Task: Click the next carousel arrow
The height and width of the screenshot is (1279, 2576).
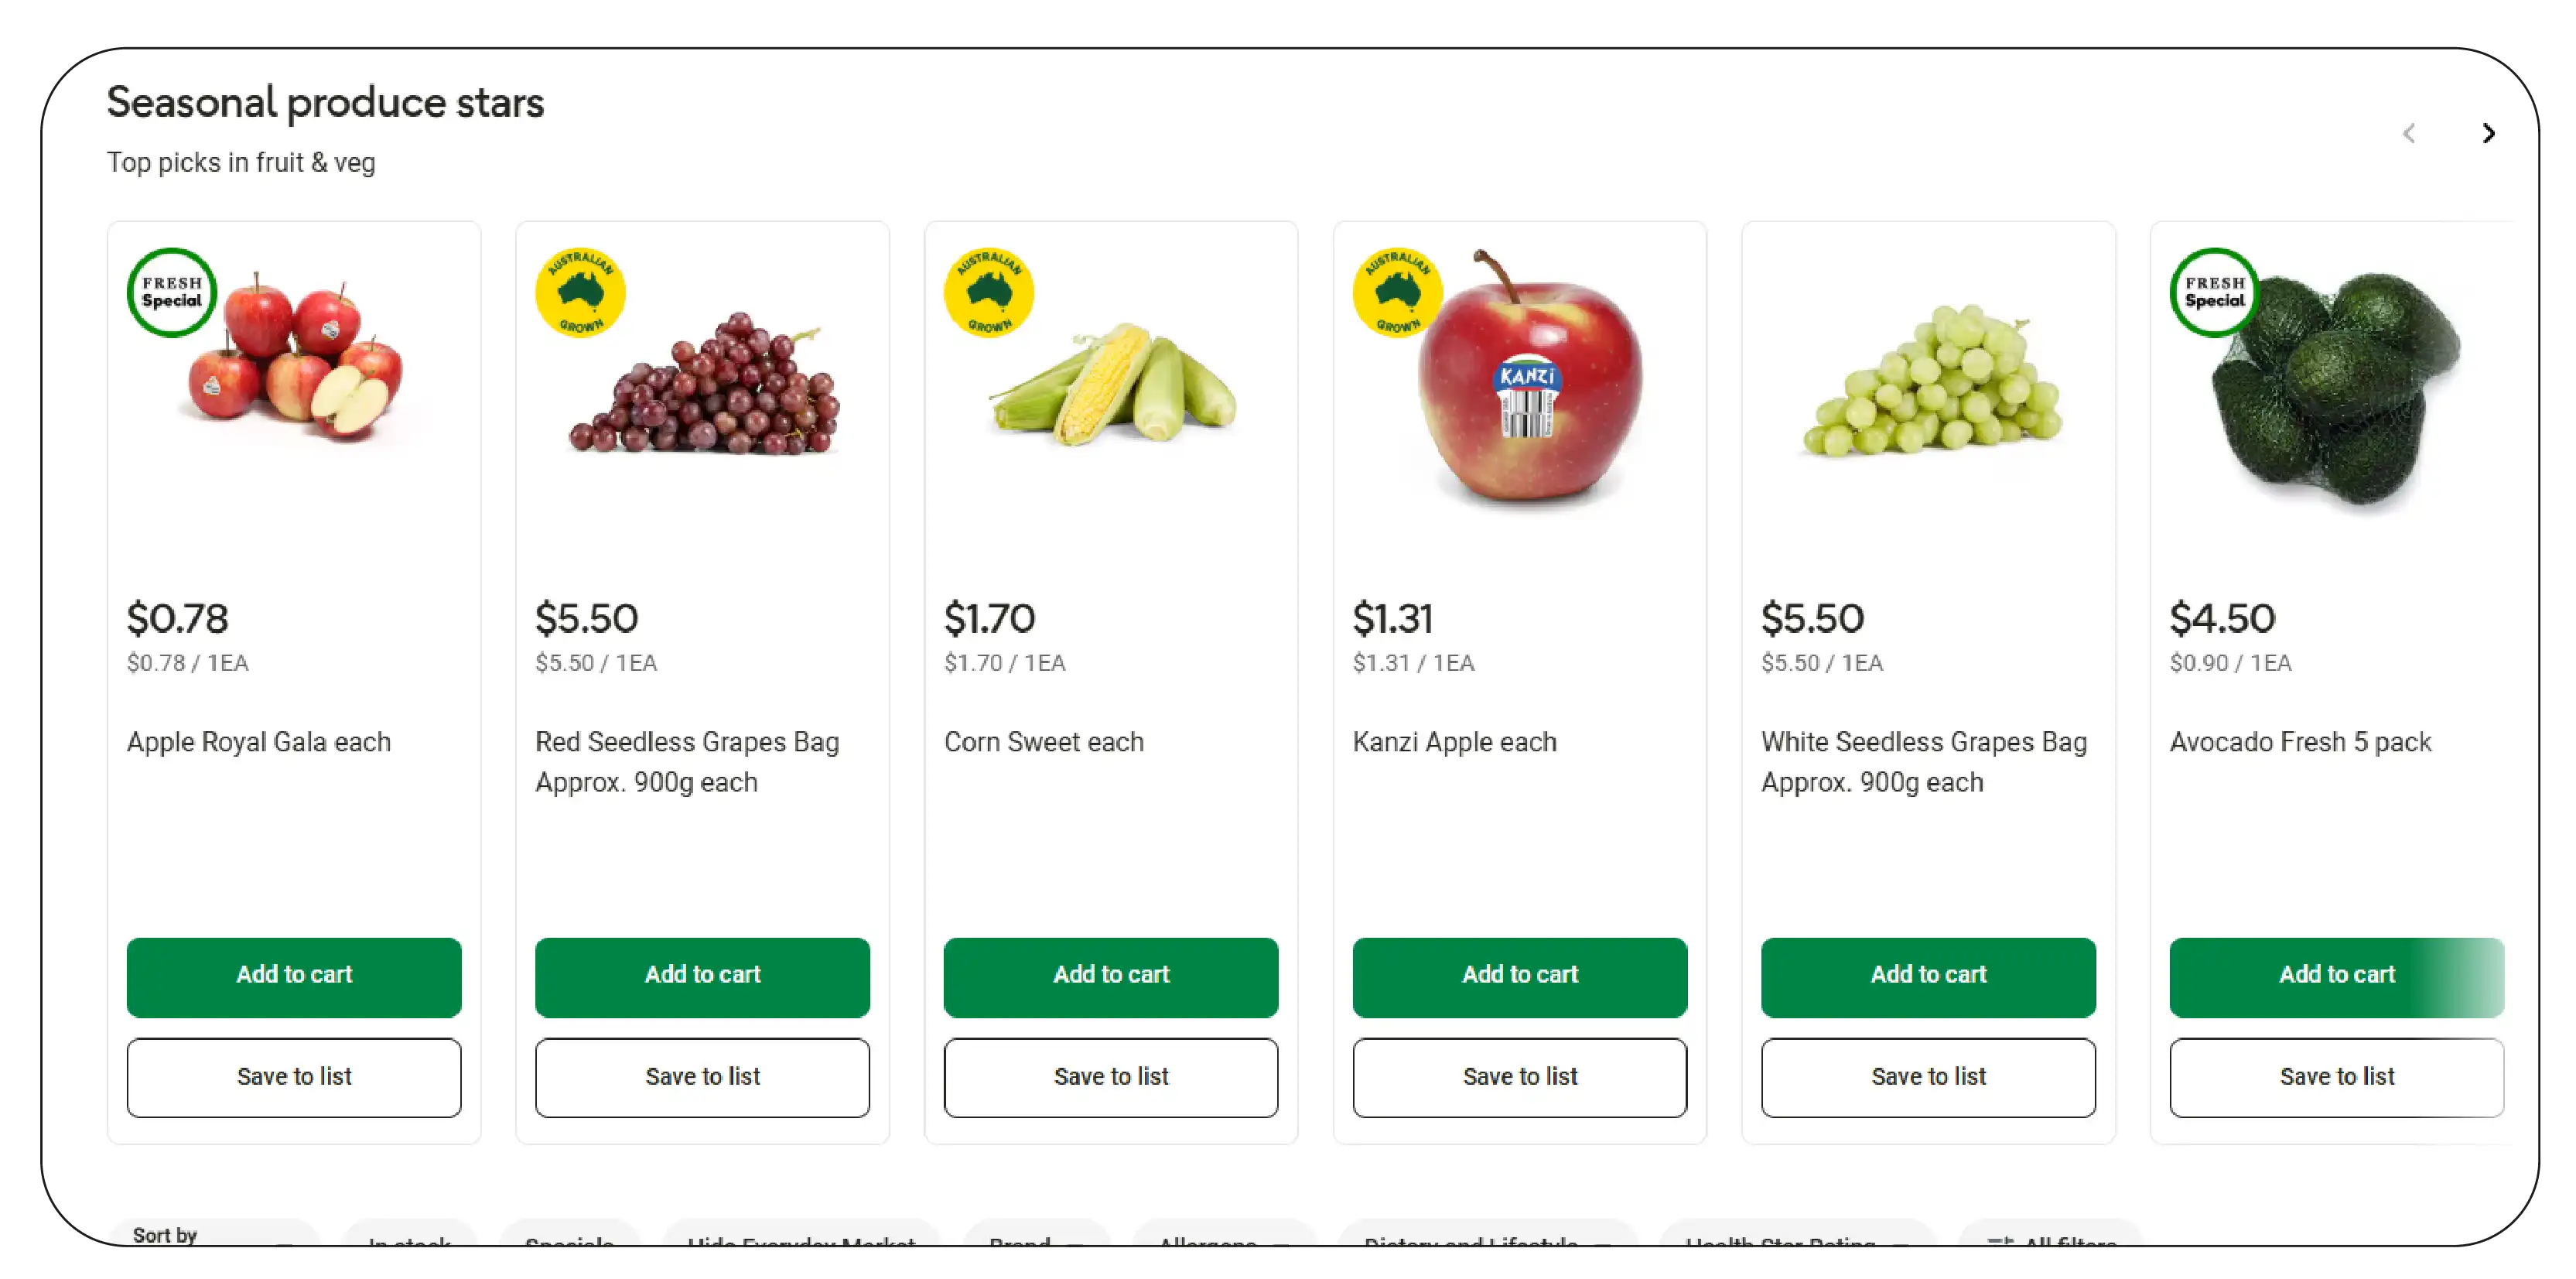Action: point(2488,133)
